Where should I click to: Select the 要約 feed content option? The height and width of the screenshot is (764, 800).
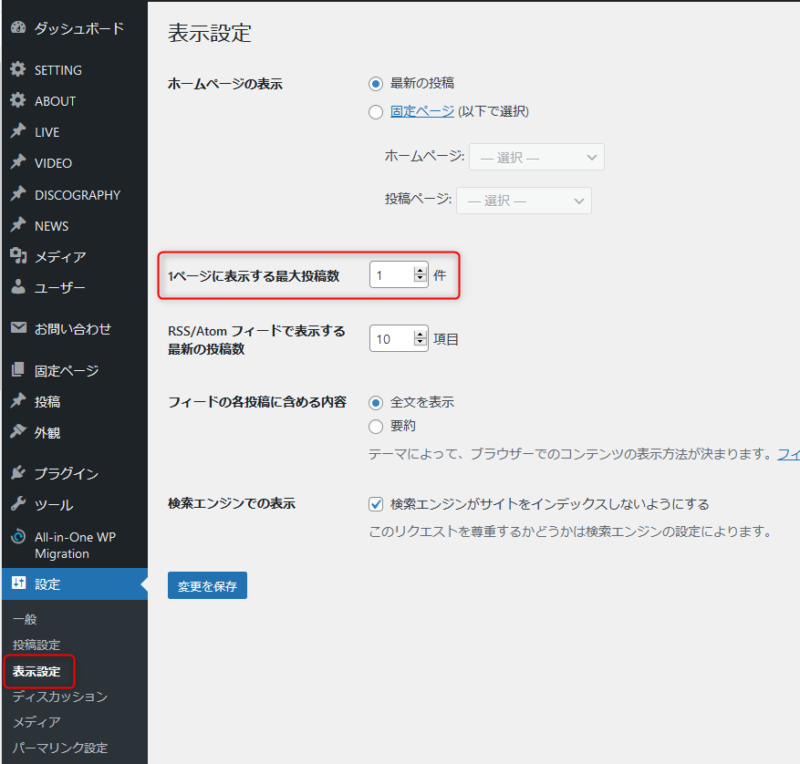click(x=376, y=427)
